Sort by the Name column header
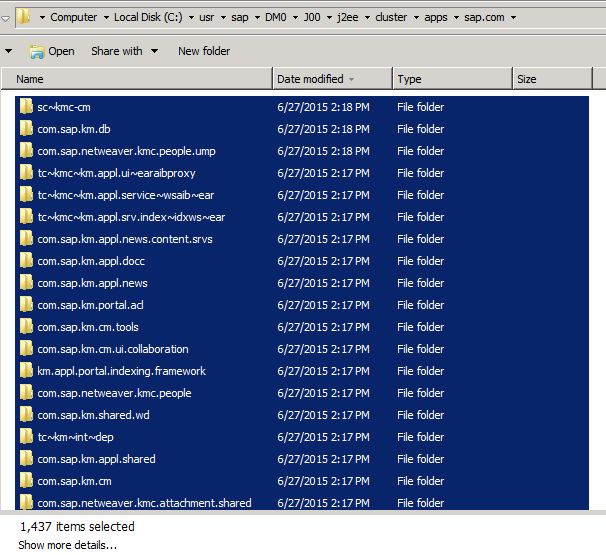This screenshot has height=555, width=606. [137, 79]
